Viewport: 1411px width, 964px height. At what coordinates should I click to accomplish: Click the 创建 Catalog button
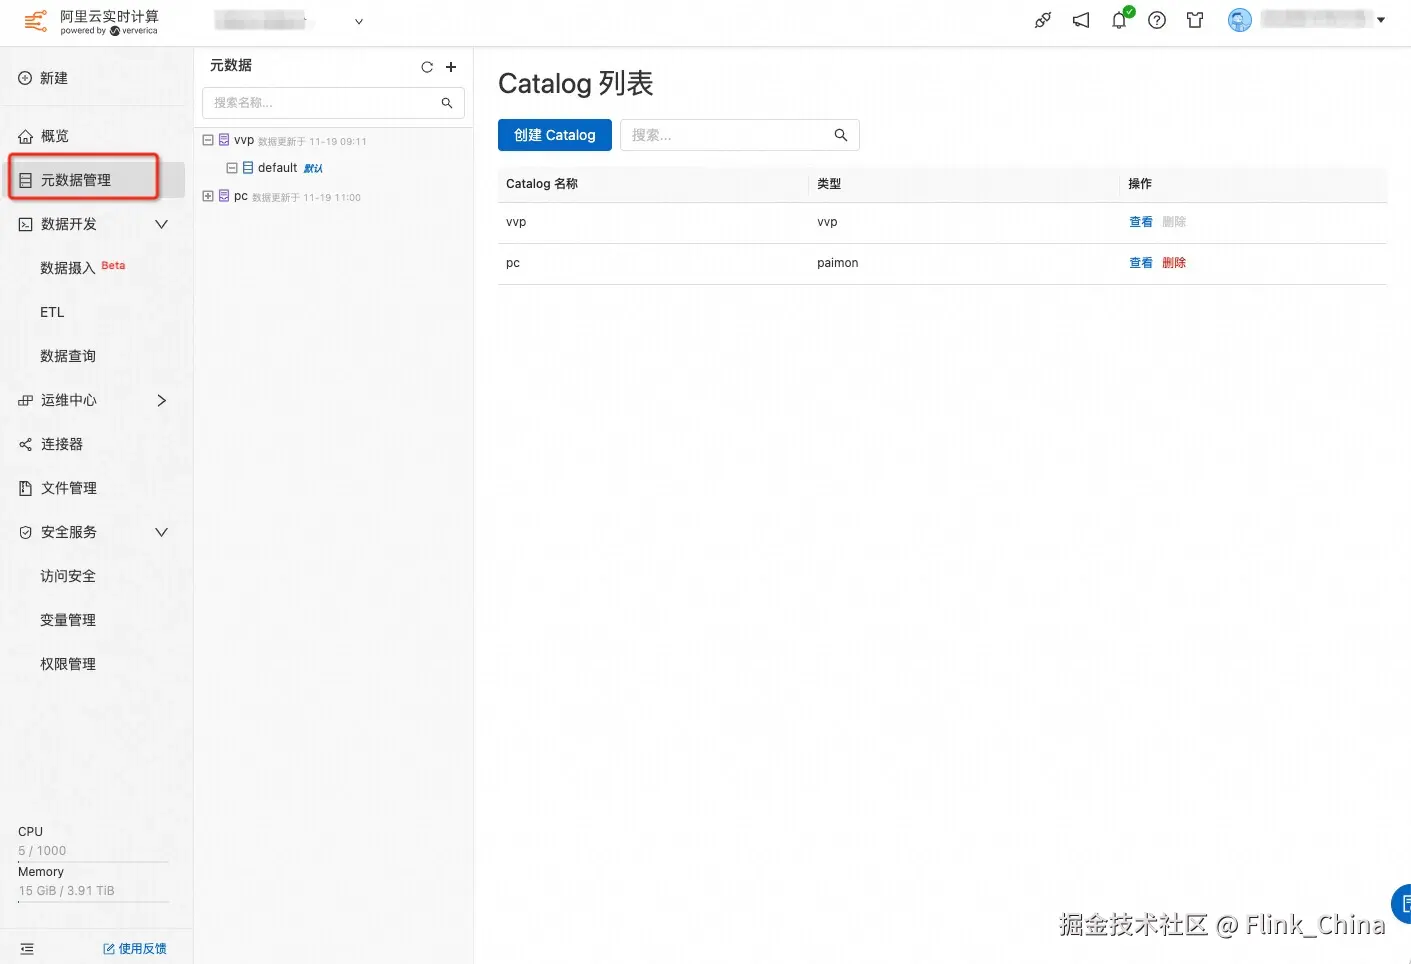tap(554, 135)
